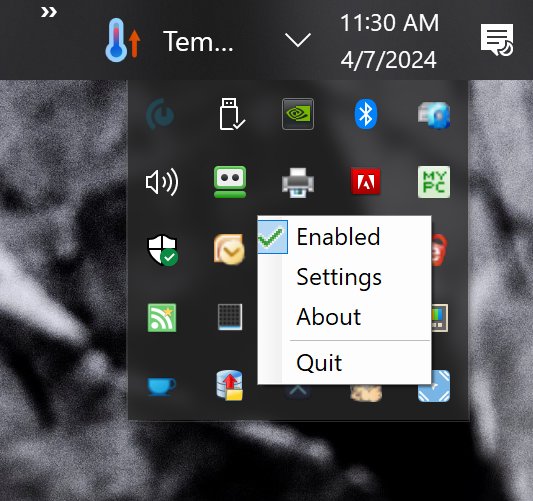Viewport: 533px width, 501px height.
Task: Open the Bluetooth tray icon
Action: click(x=366, y=114)
